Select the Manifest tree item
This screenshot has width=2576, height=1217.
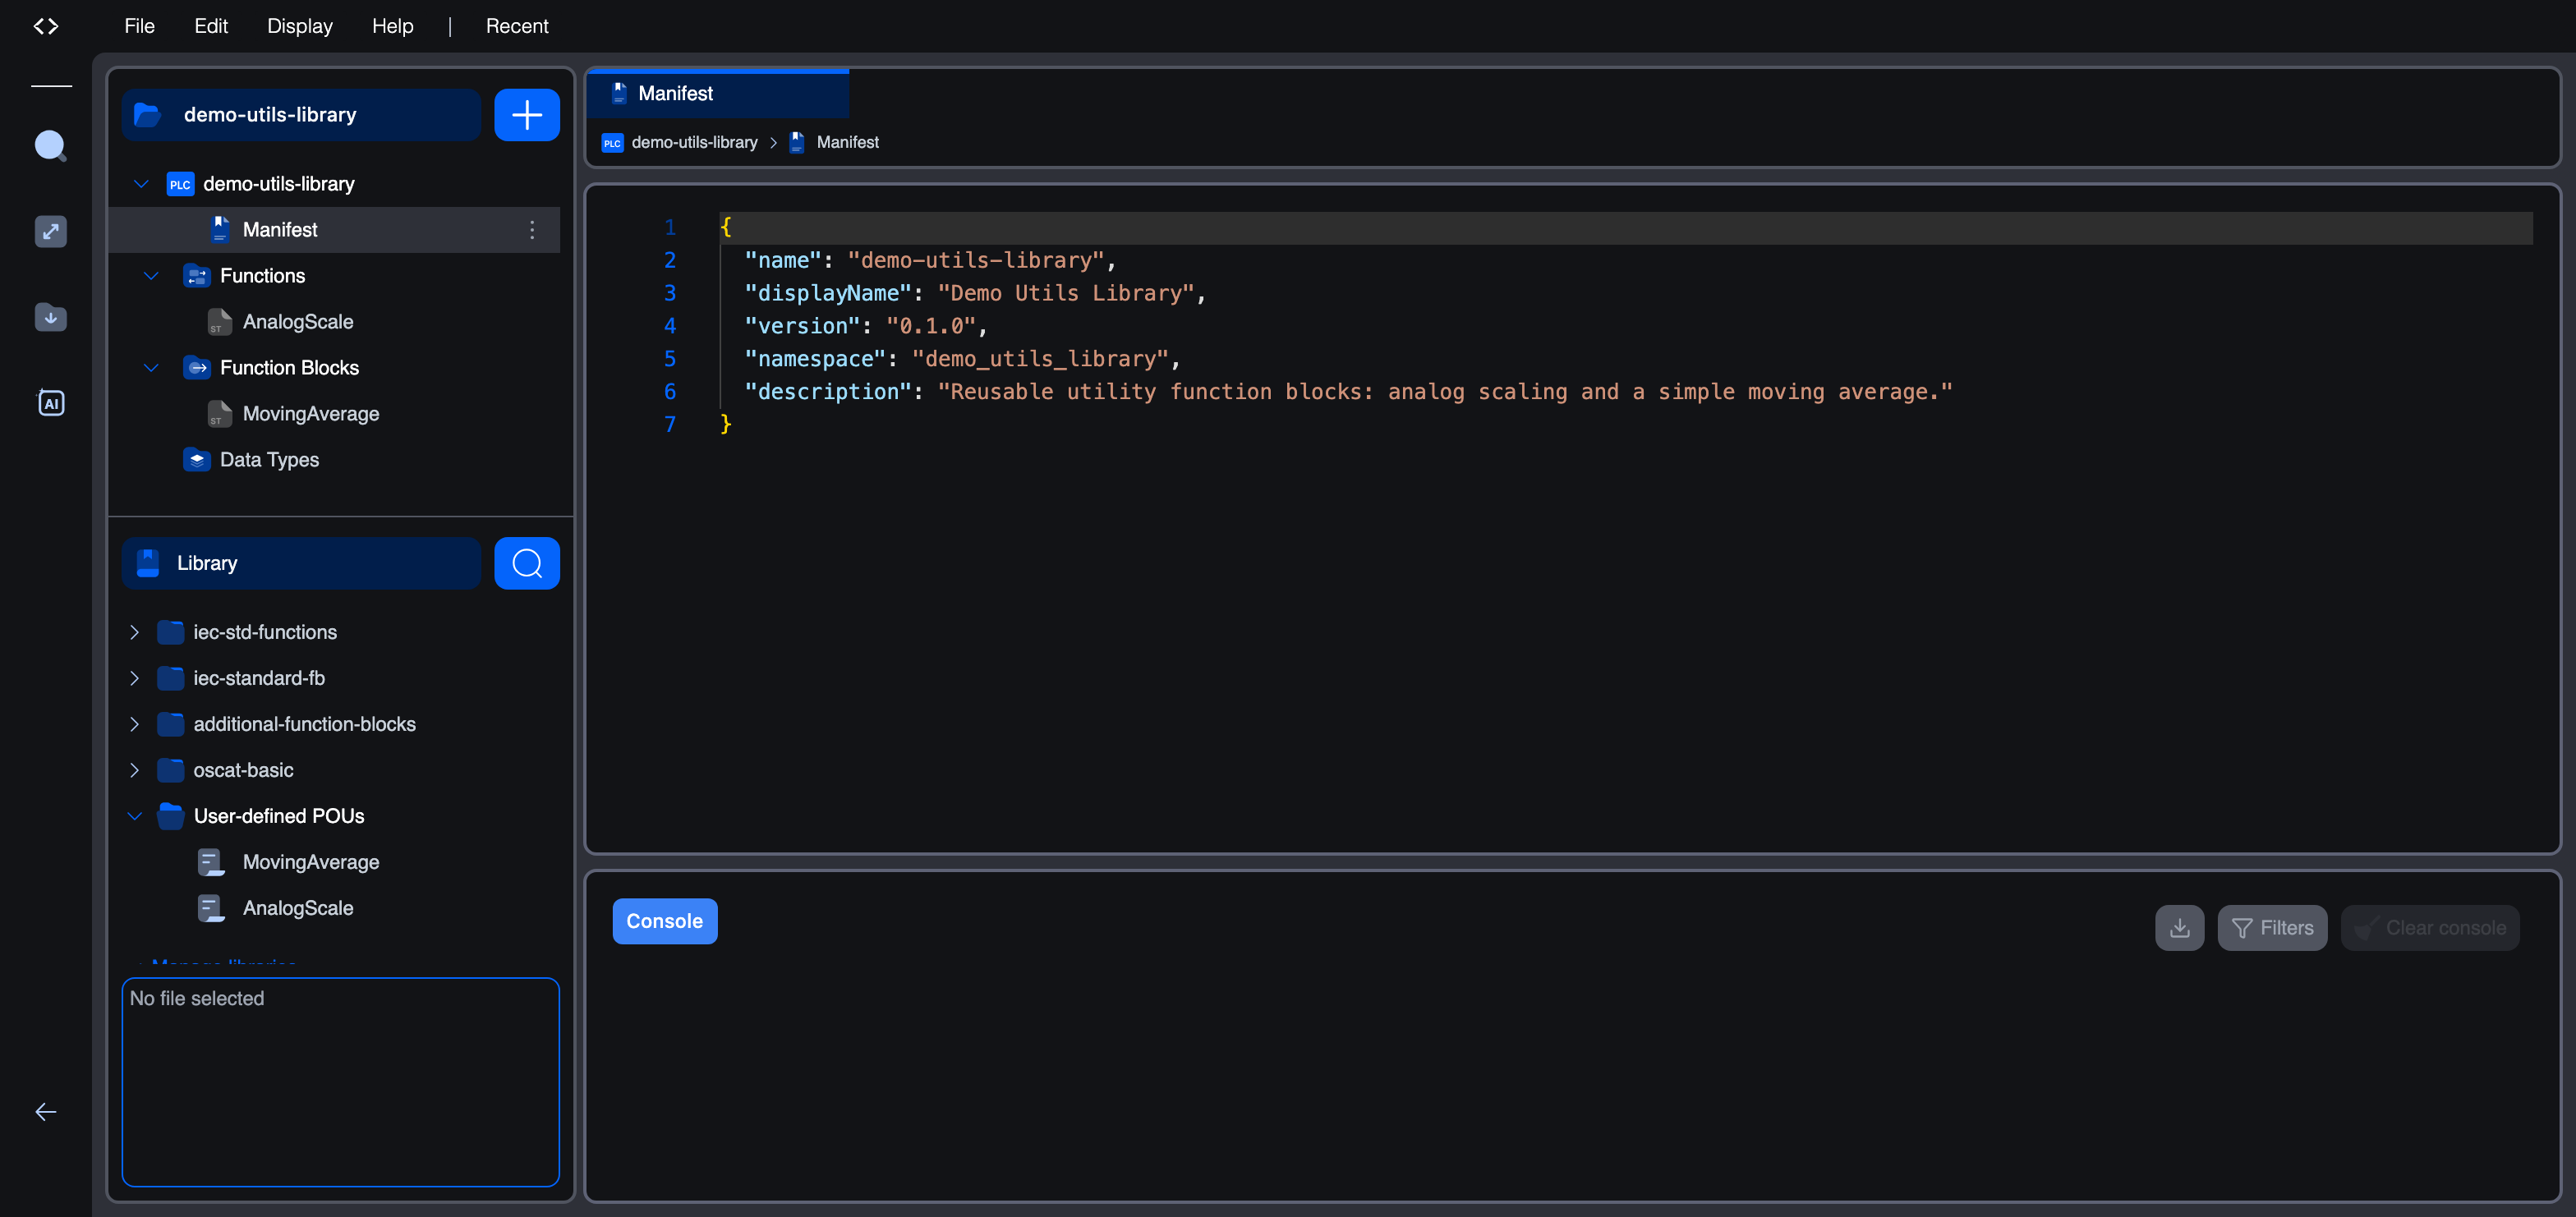334,230
